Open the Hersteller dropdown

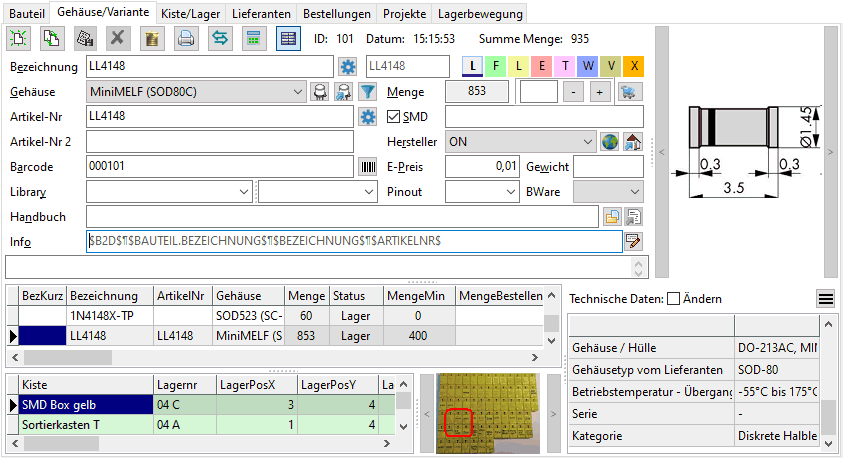(586, 142)
